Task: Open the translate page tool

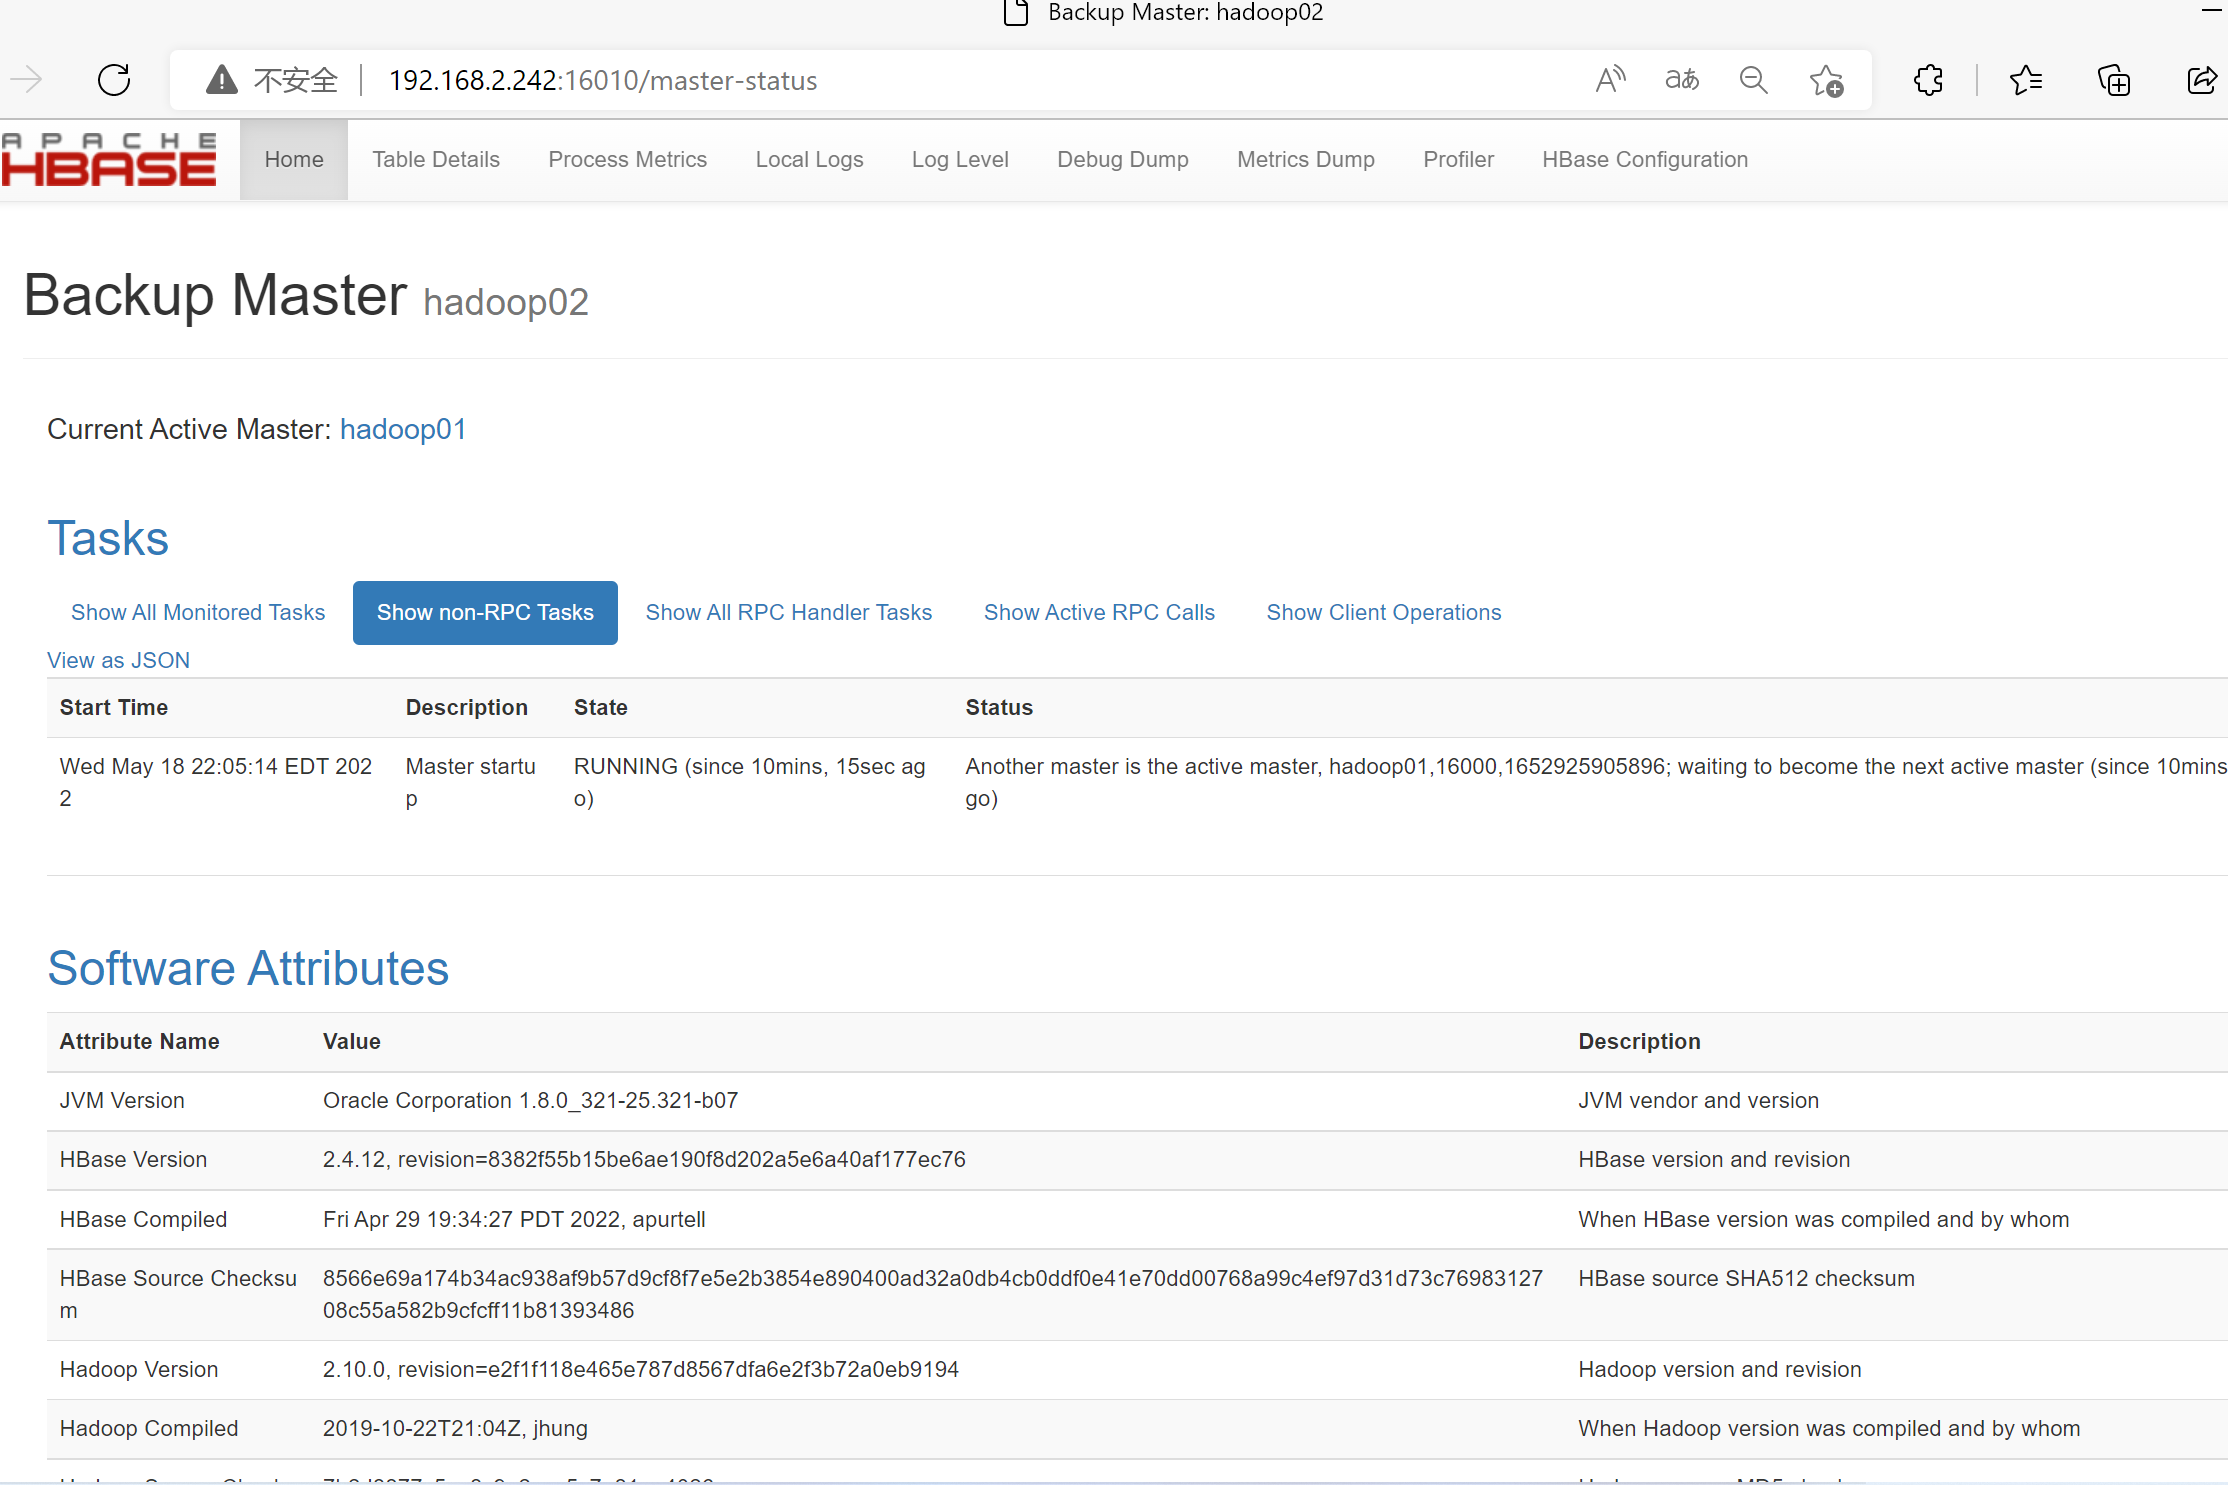Action: [x=1681, y=80]
